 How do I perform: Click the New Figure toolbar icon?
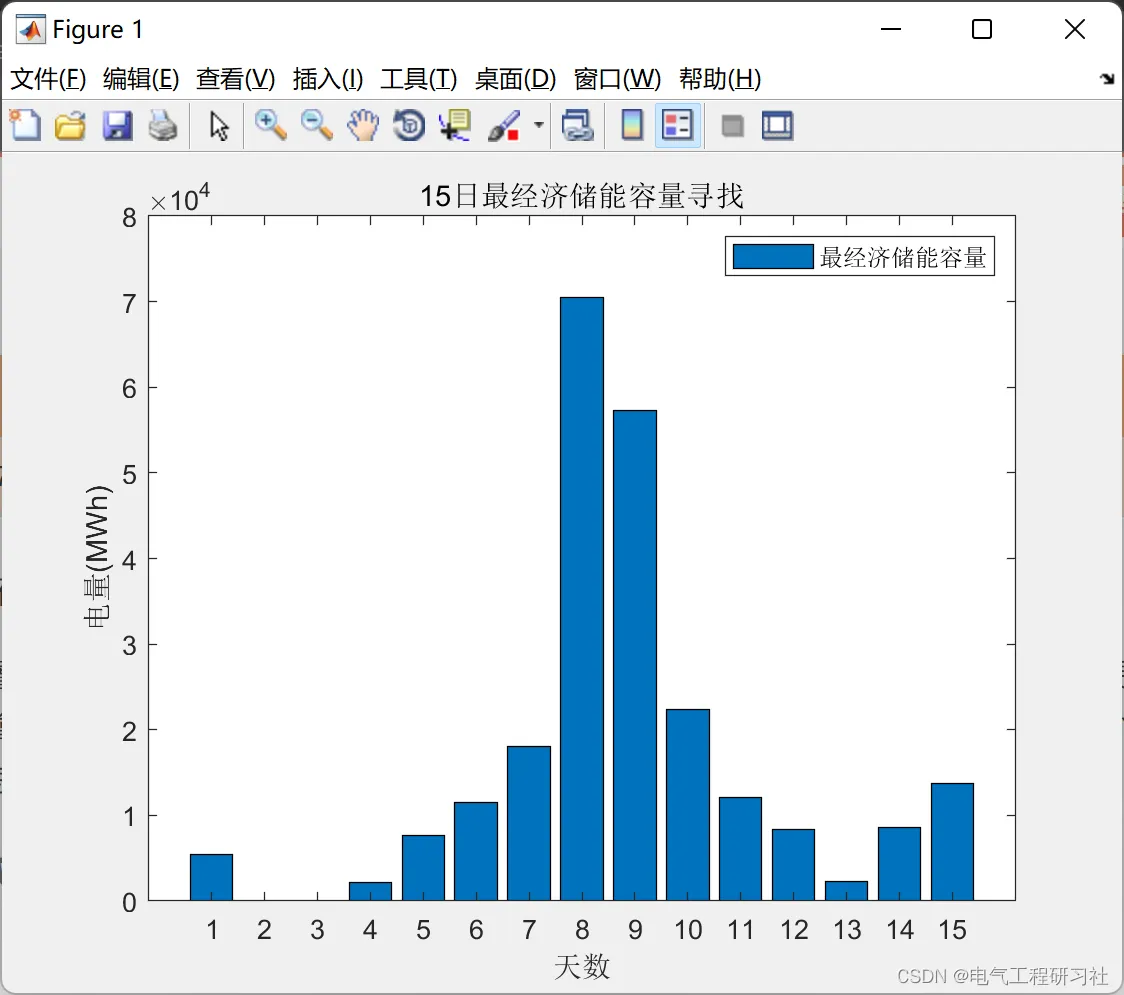tap(25, 125)
